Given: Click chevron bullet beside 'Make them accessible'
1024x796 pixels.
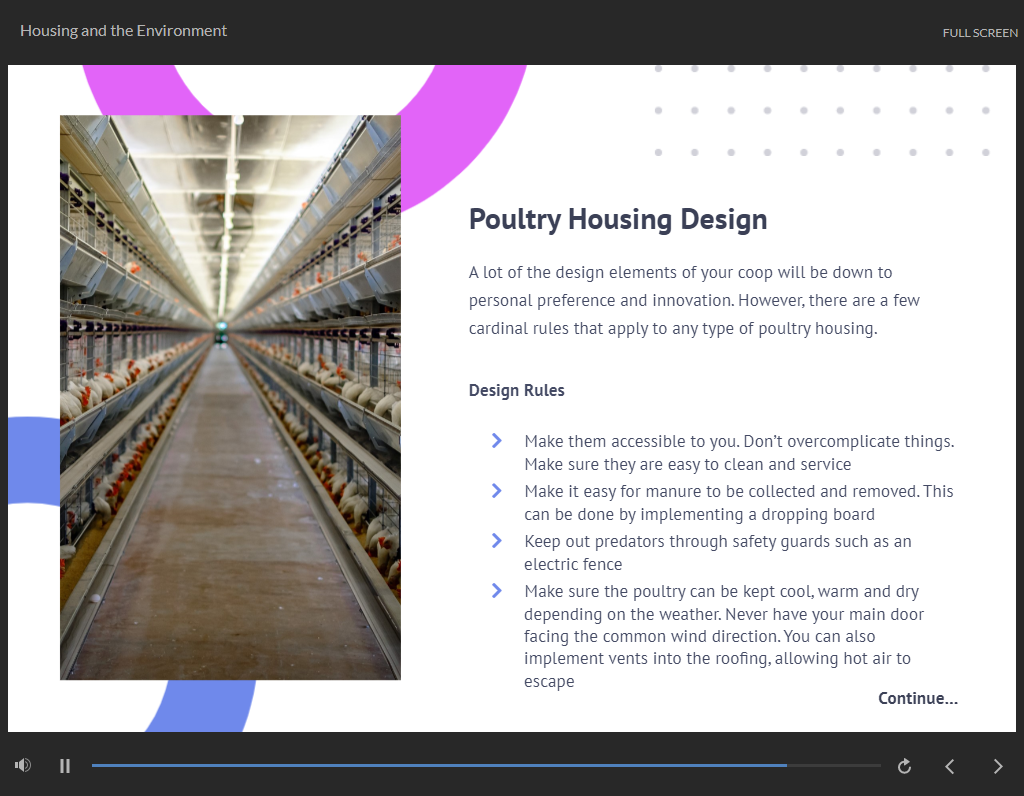Looking at the screenshot, I should click(496, 441).
